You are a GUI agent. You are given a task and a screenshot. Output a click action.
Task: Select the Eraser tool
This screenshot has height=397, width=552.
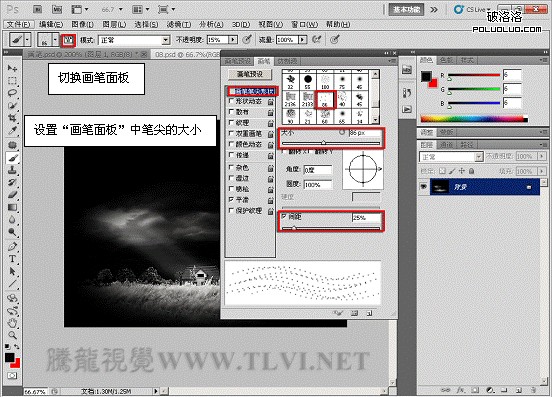pos(12,195)
